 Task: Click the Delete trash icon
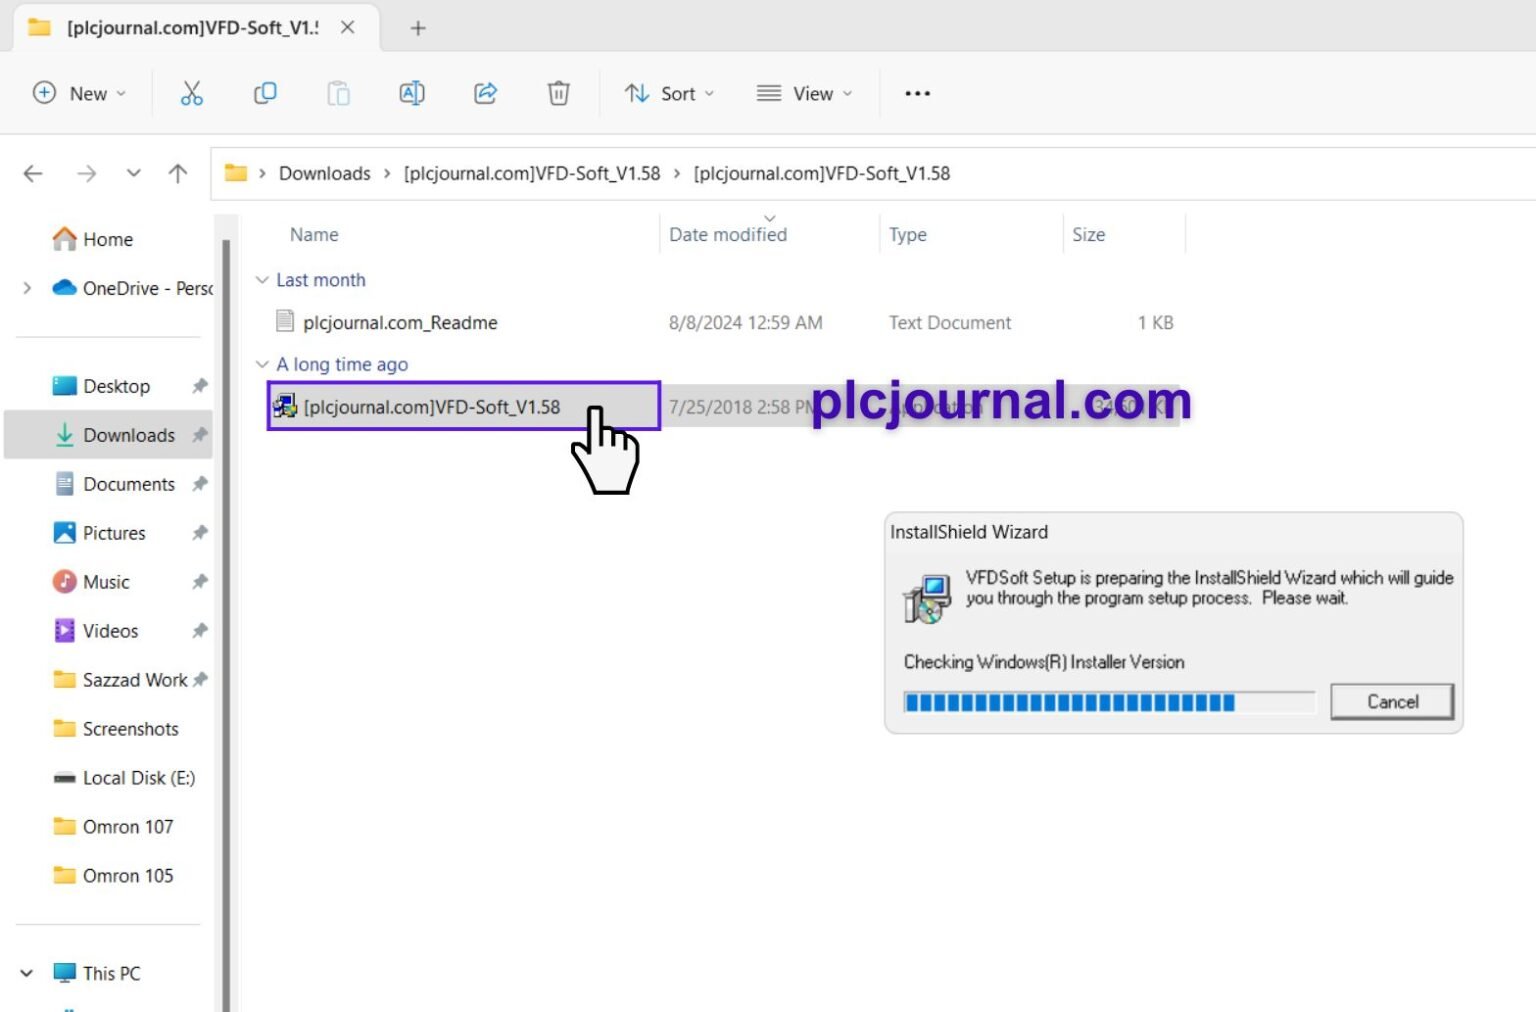[558, 94]
